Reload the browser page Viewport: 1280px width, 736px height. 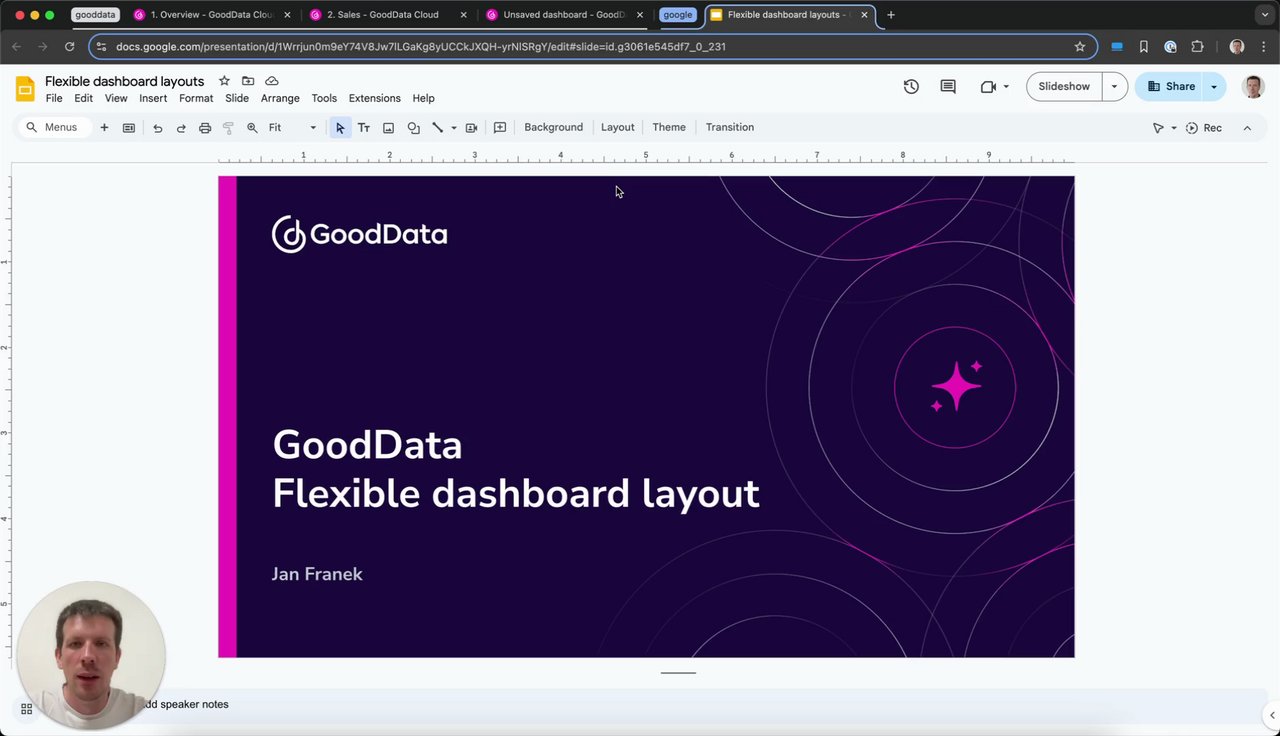click(69, 47)
